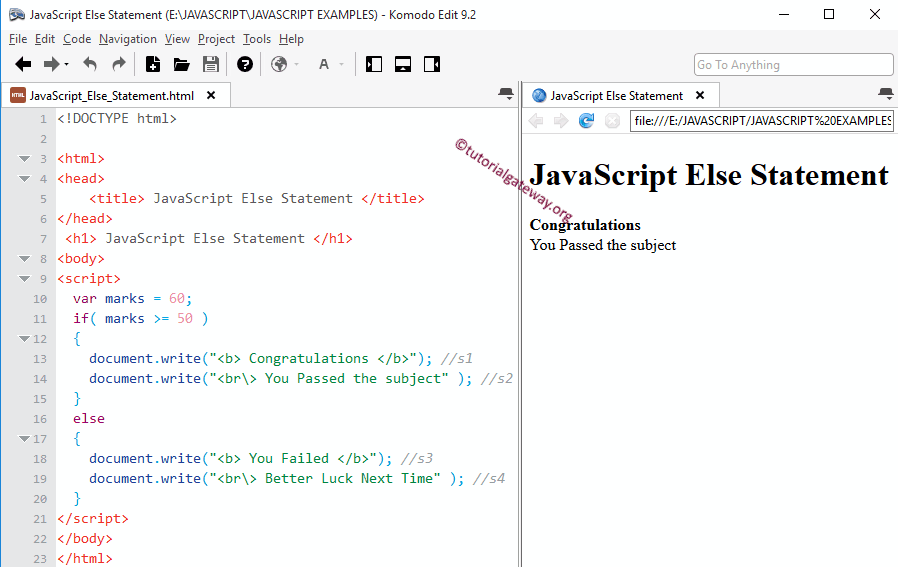Close the JavaScript_Else_Statement.html tab

[211, 95]
